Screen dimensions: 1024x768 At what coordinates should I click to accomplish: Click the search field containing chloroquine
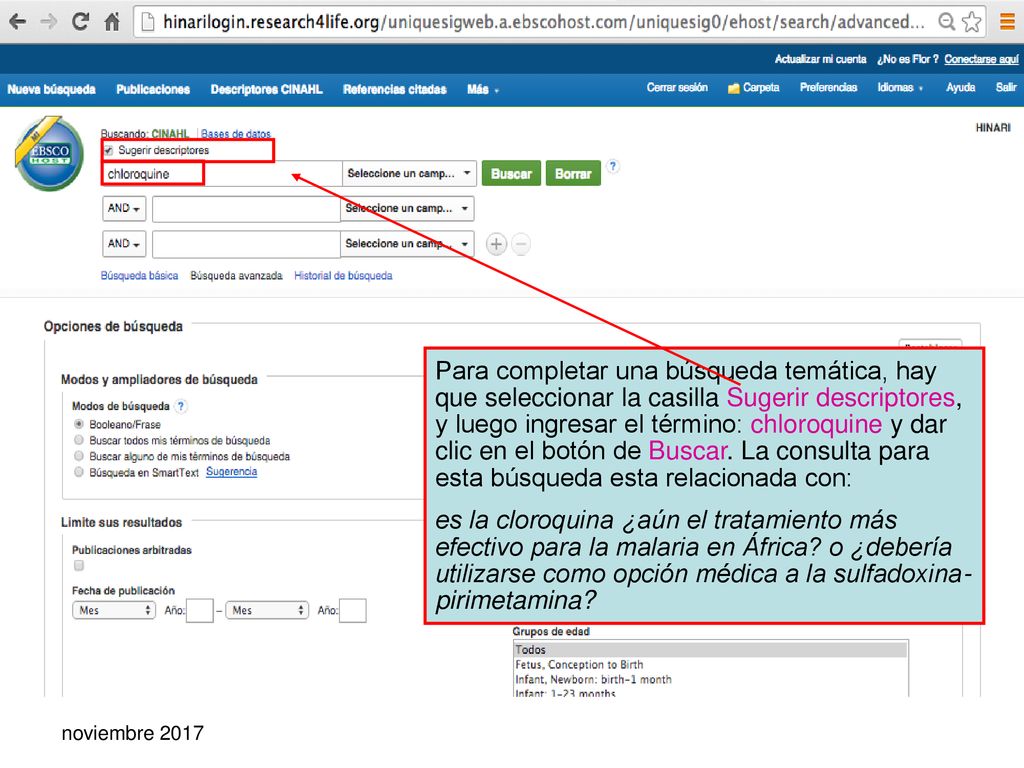click(x=222, y=174)
